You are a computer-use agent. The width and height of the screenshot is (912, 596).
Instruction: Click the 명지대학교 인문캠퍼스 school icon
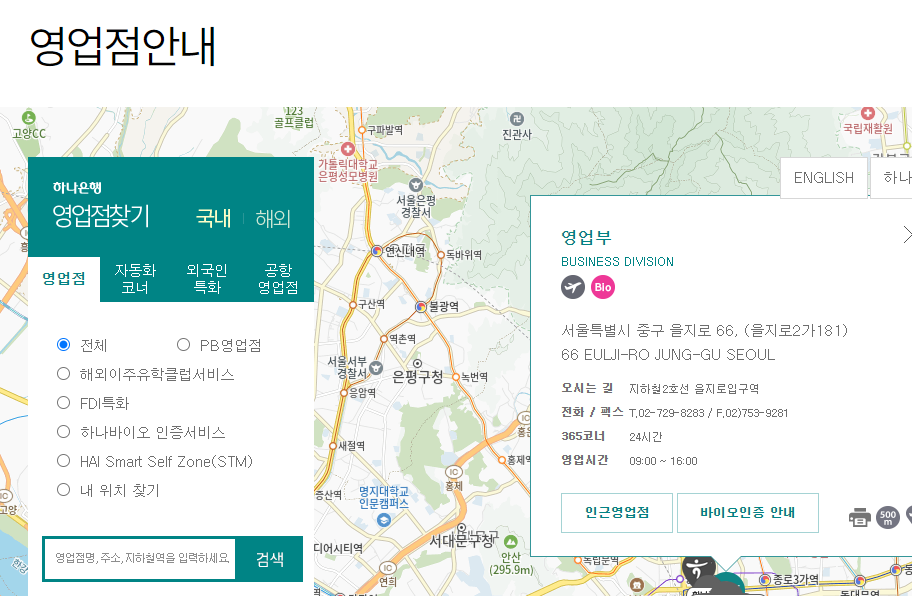pyautogui.click(x=383, y=520)
